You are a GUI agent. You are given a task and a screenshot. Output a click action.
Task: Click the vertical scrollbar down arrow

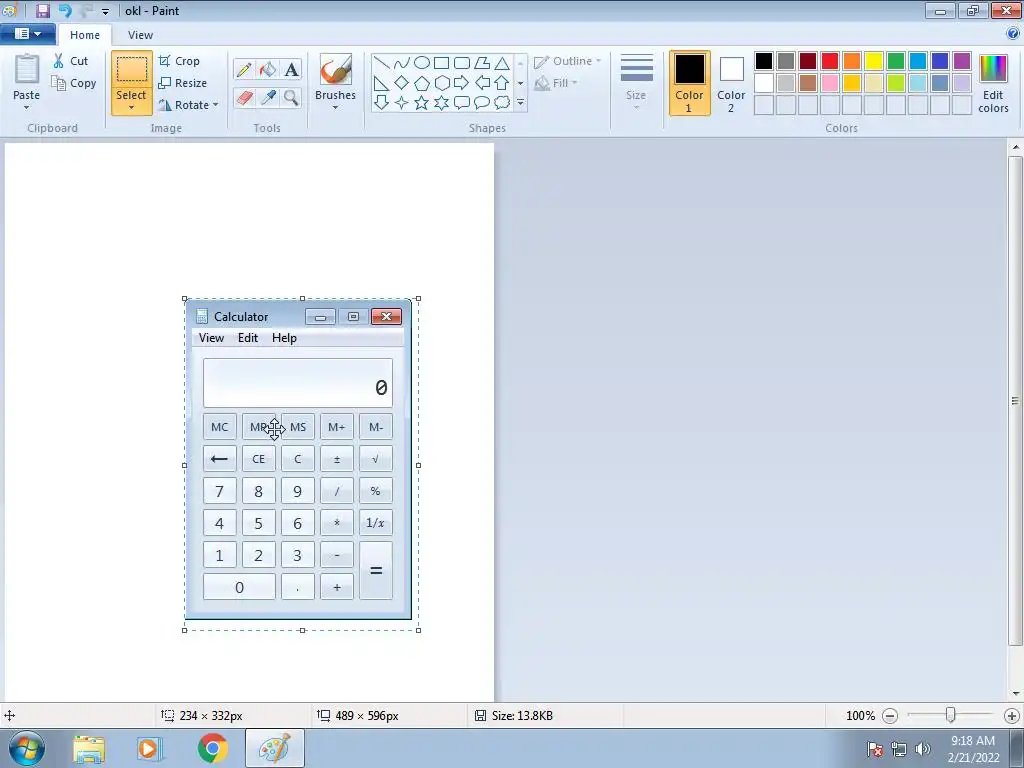click(x=1016, y=694)
